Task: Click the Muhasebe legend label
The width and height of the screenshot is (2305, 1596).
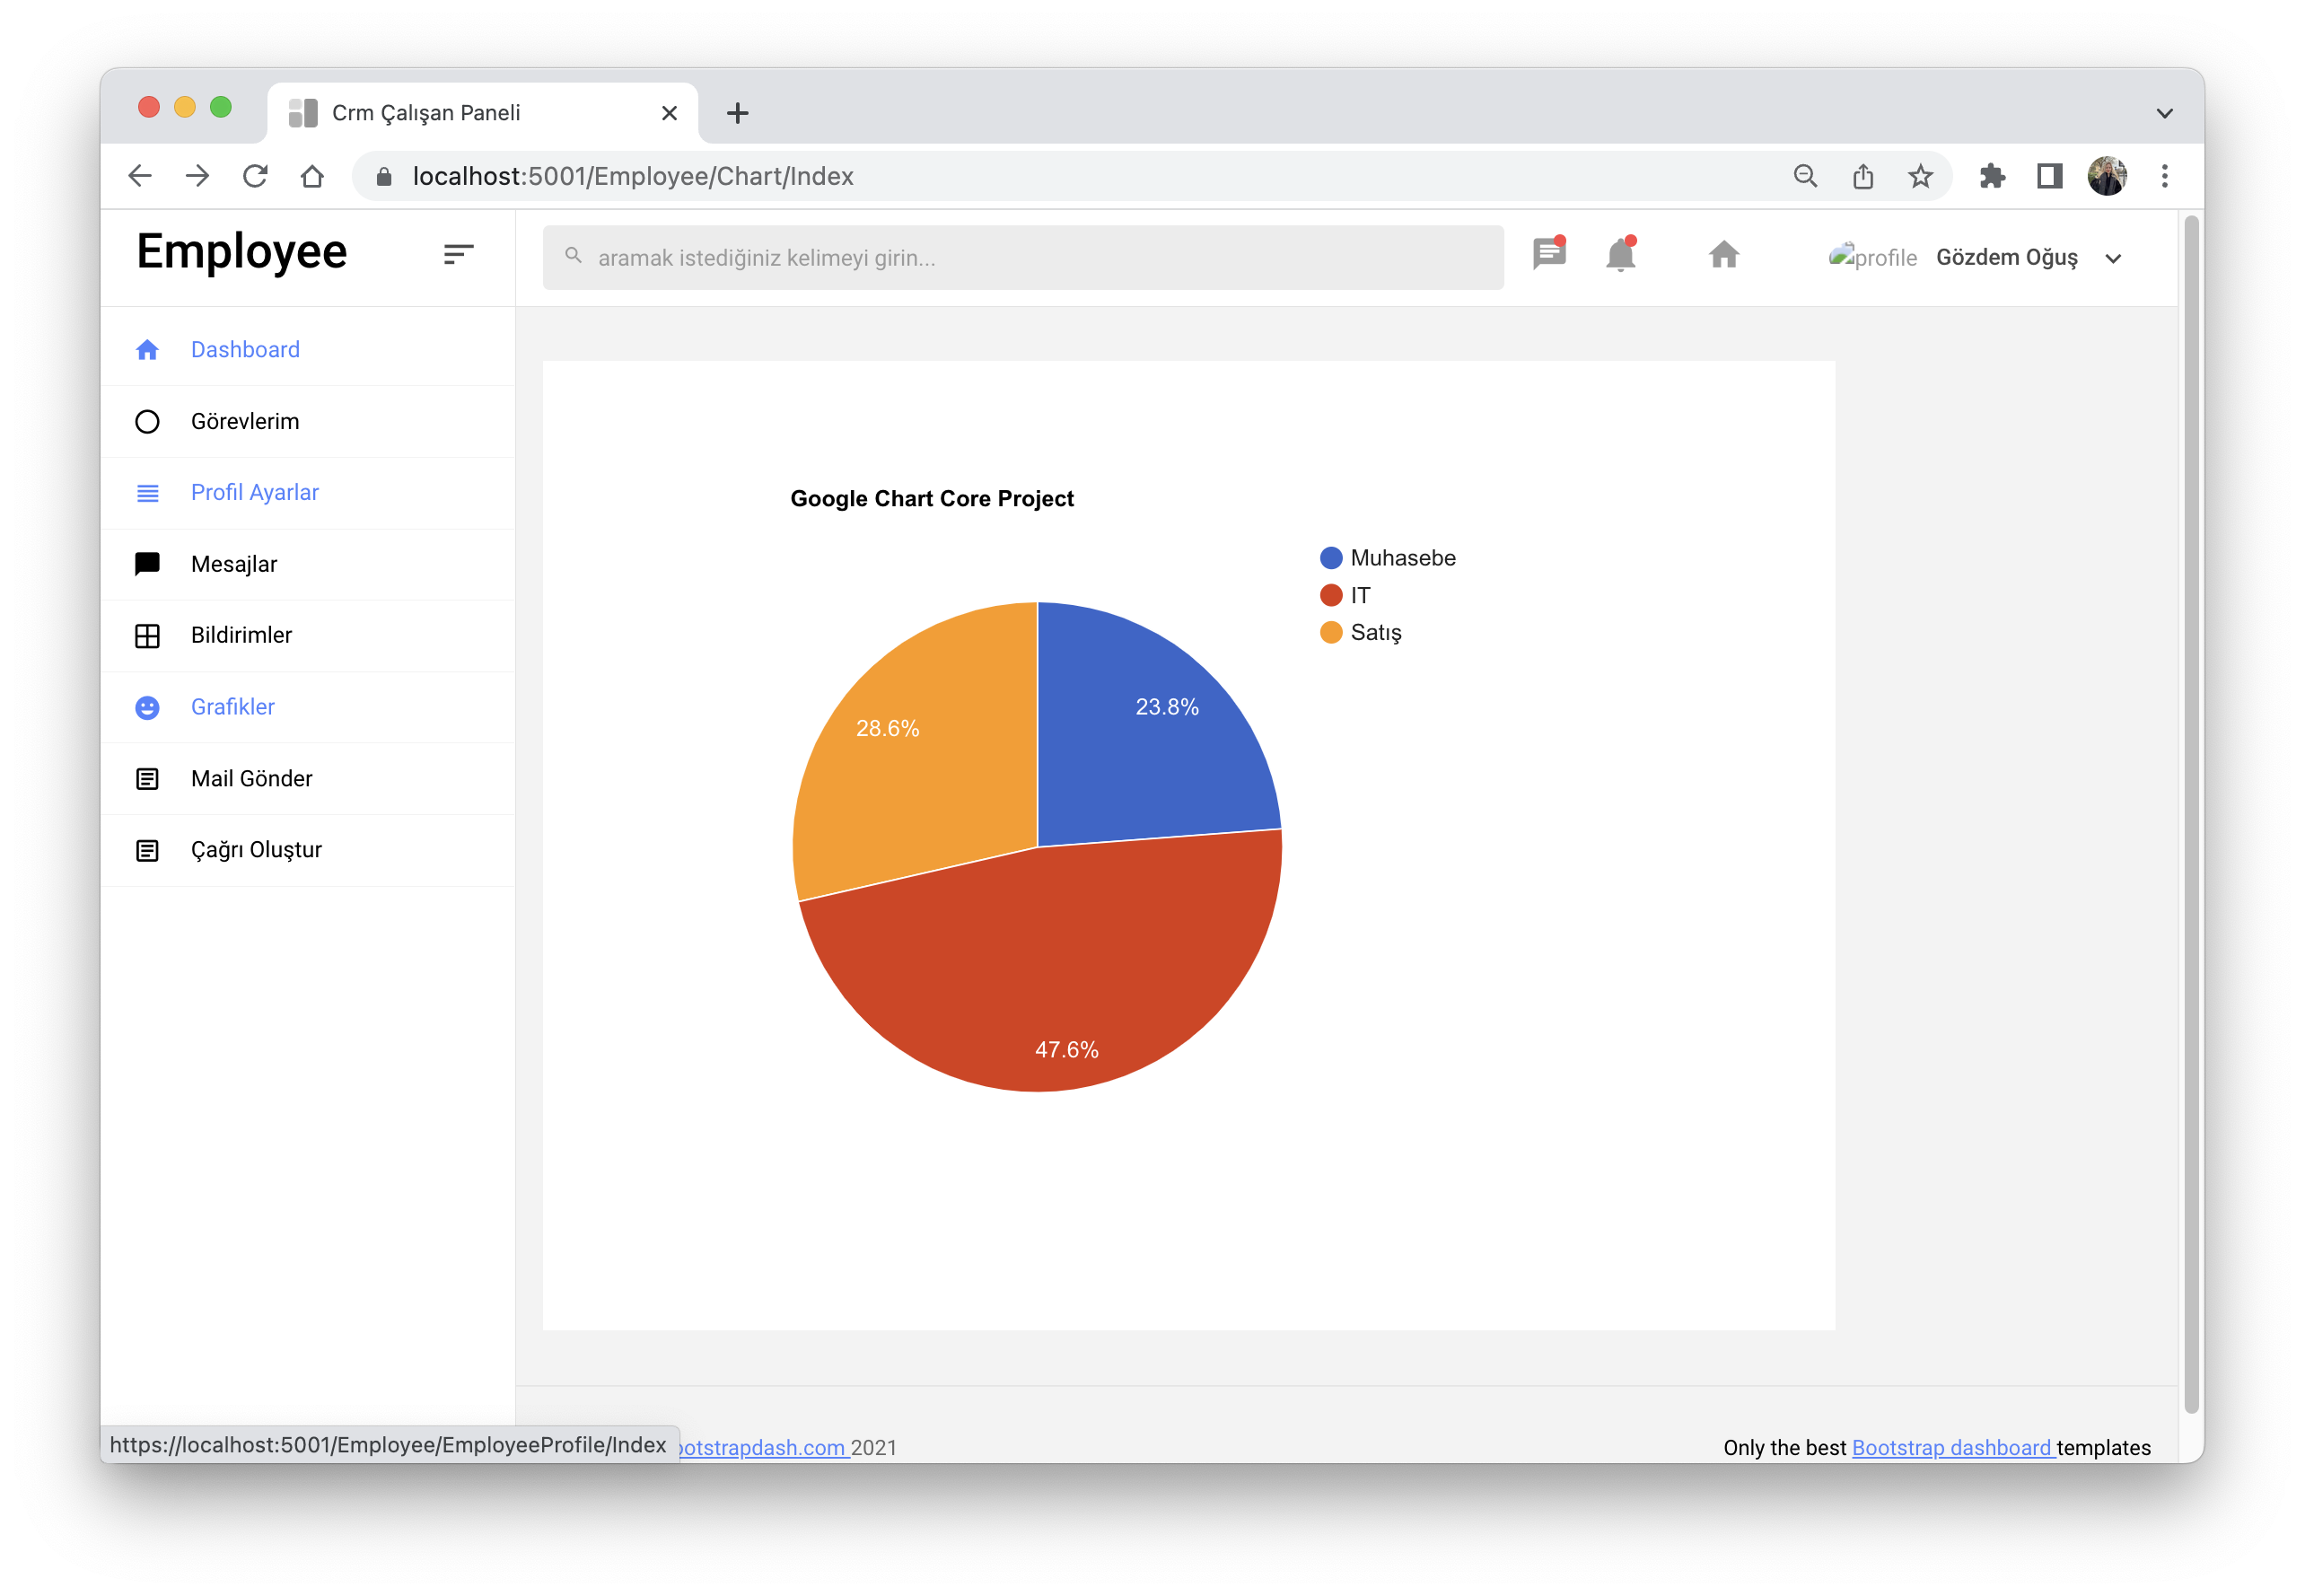Action: 1403,558
